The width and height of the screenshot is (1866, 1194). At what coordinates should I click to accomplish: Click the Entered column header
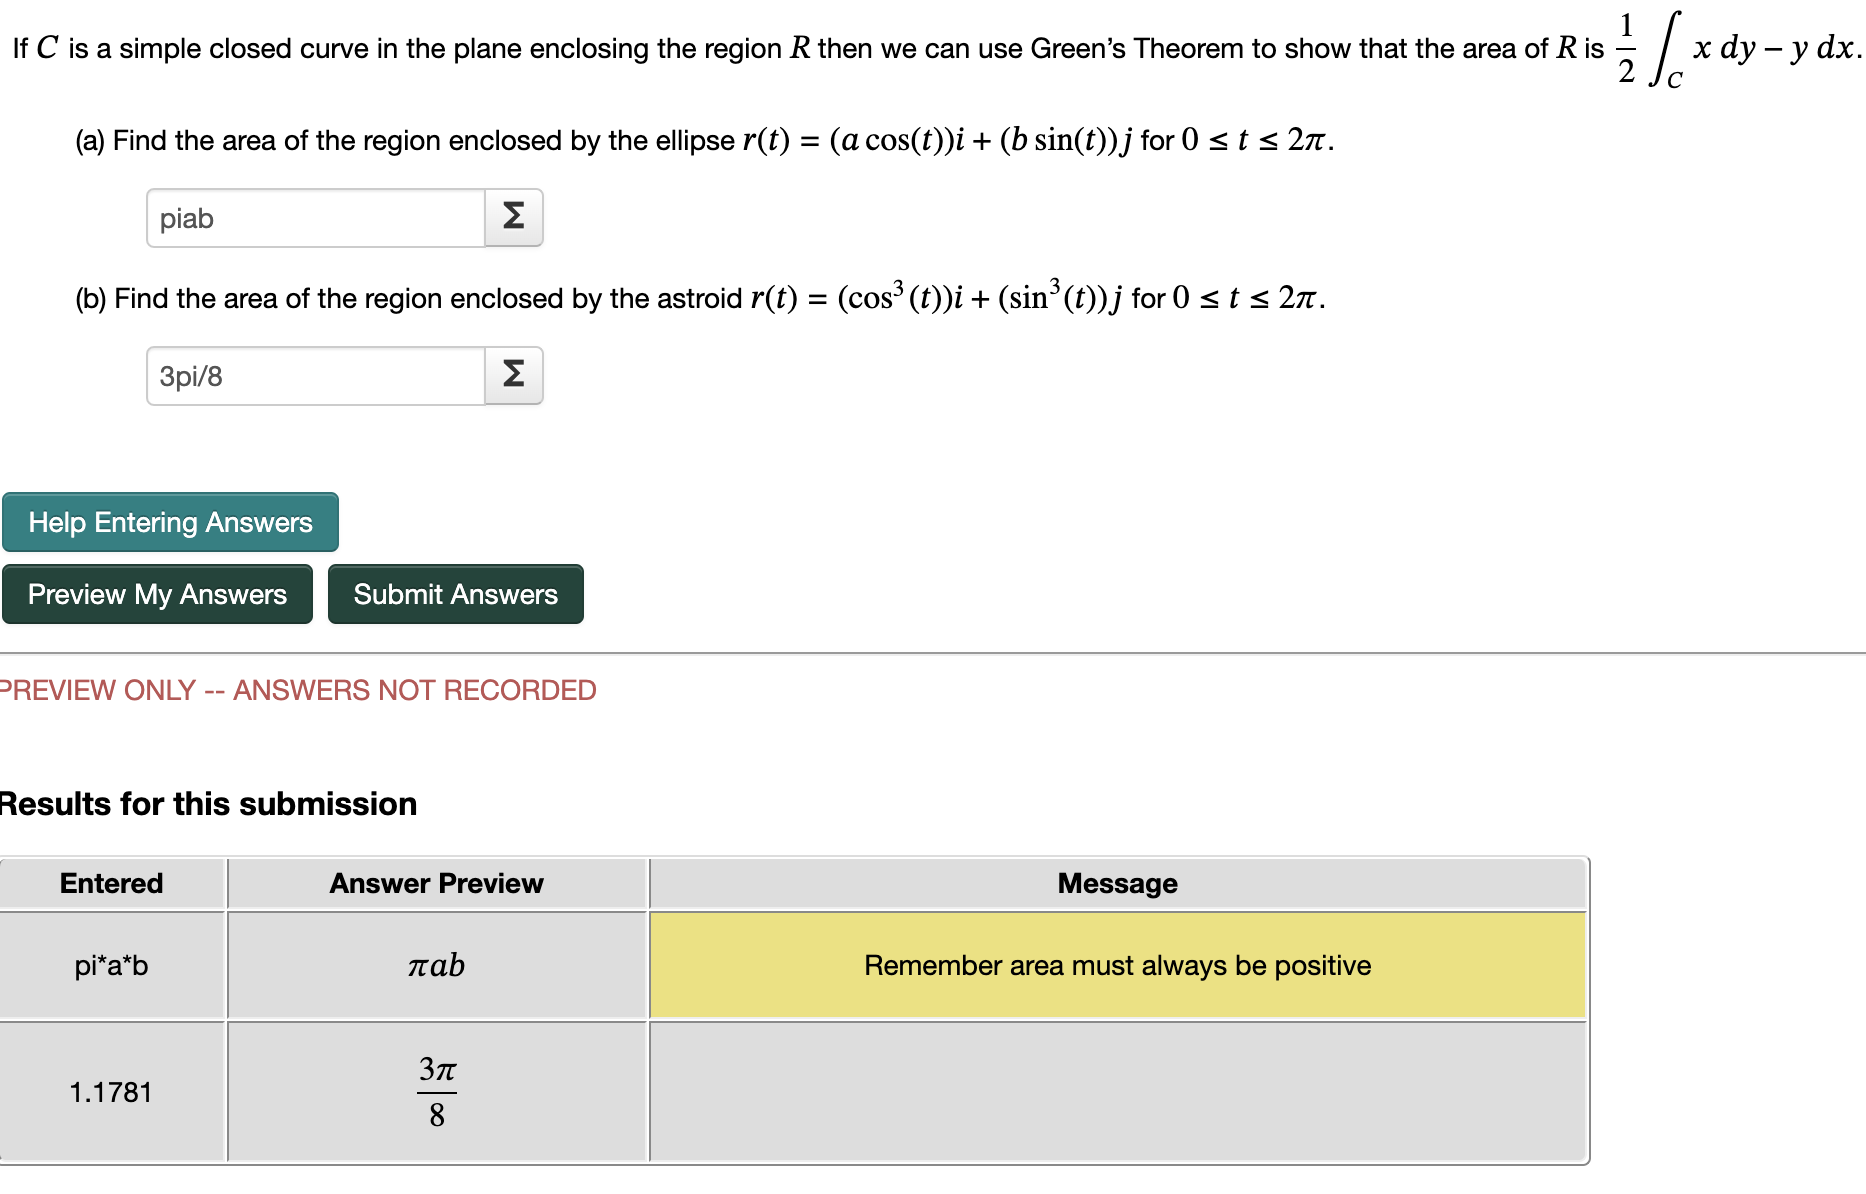point(111,883)
